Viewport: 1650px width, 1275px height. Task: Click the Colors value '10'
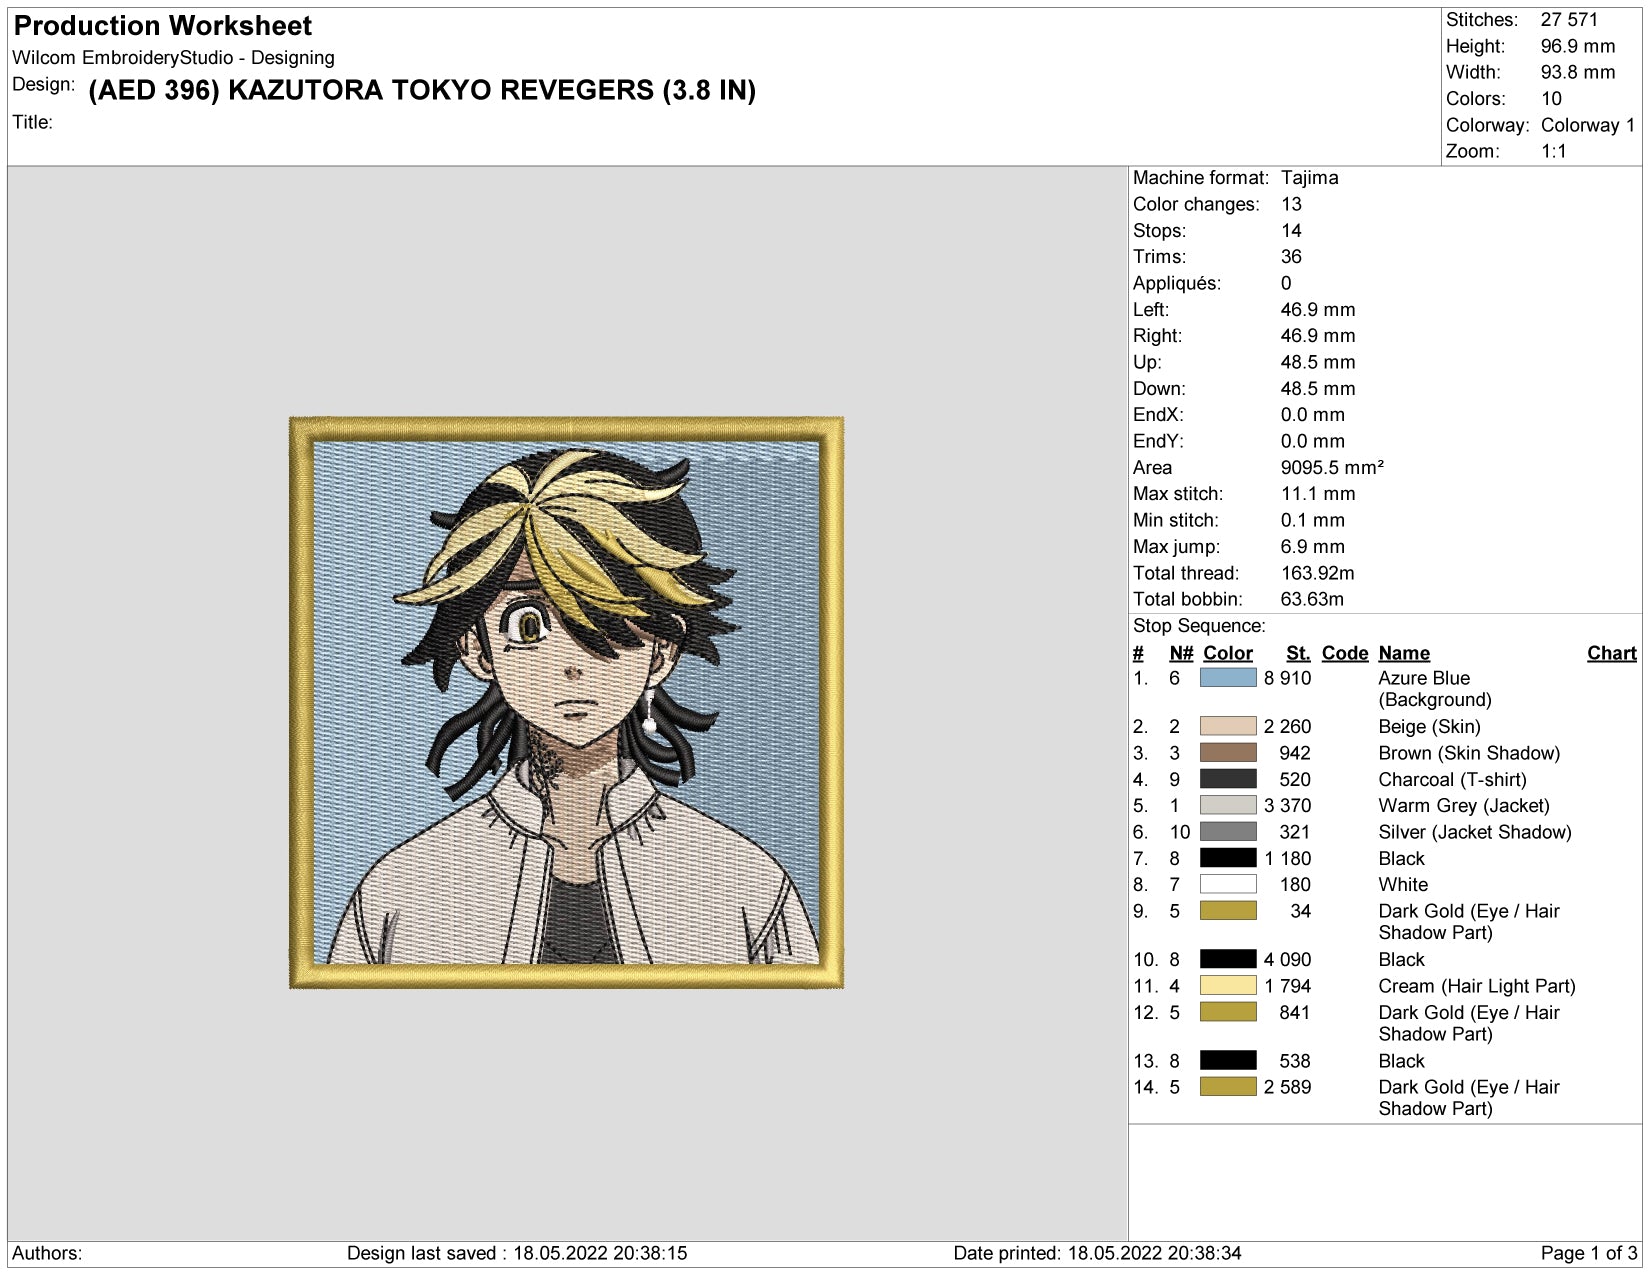pos(1551,99)
